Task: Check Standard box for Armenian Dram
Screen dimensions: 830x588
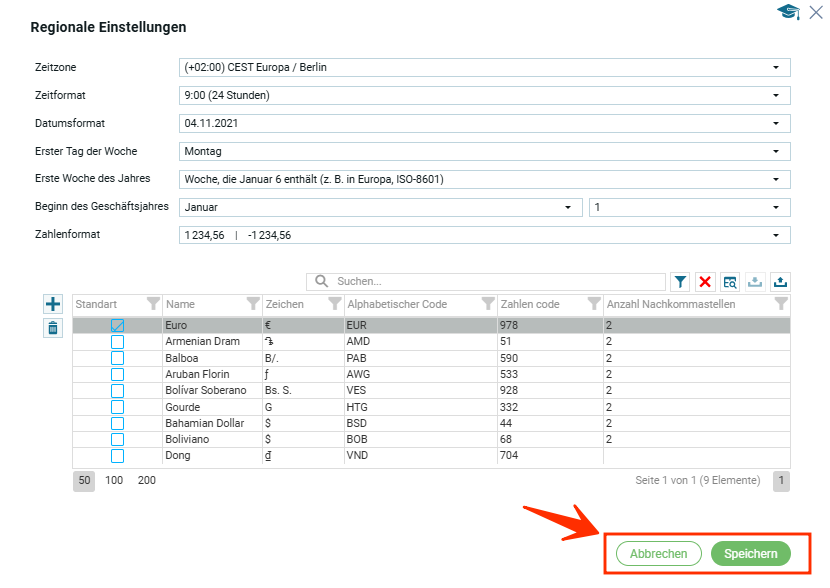Action: [117, 342]
